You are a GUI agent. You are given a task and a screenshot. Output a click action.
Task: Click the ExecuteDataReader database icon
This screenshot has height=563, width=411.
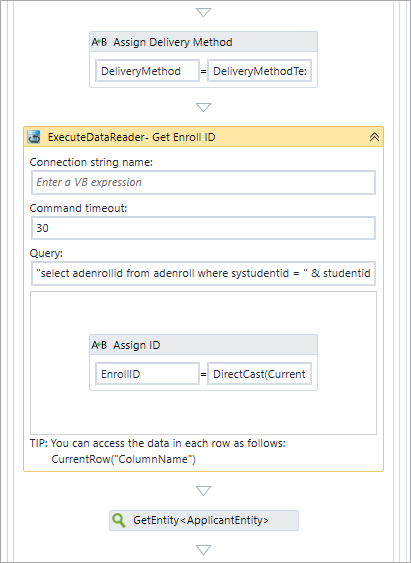pyautogui.click(x=34, y=137)
